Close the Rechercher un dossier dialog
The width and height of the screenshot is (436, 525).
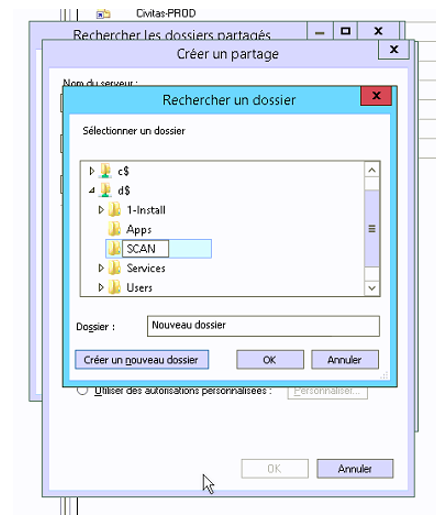376,96
